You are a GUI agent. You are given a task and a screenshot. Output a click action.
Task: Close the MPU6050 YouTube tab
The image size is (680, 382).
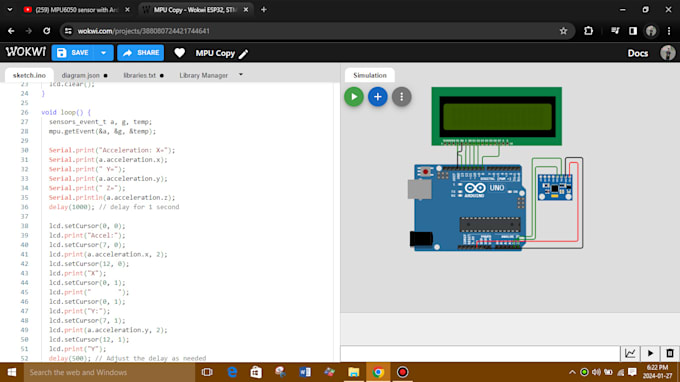click(127, 10)
